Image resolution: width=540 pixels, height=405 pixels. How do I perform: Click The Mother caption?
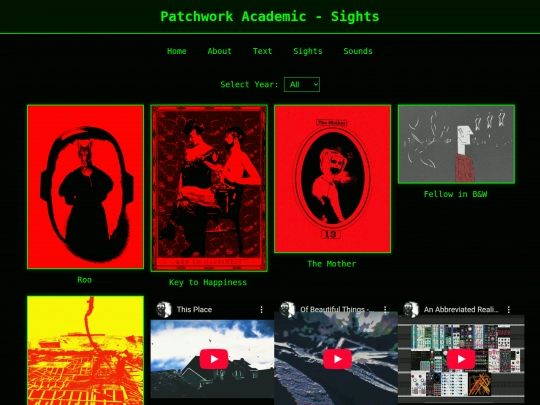[332, 264]
